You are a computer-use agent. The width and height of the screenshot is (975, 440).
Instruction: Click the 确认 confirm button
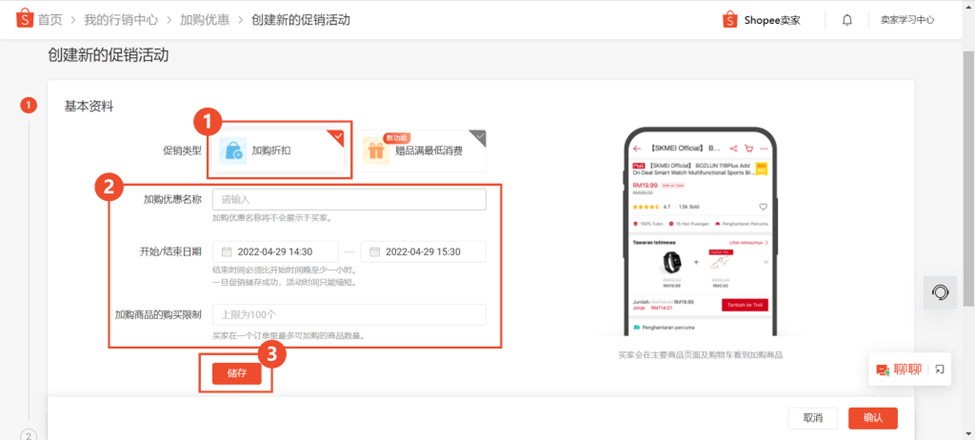[x=873, y=418]
